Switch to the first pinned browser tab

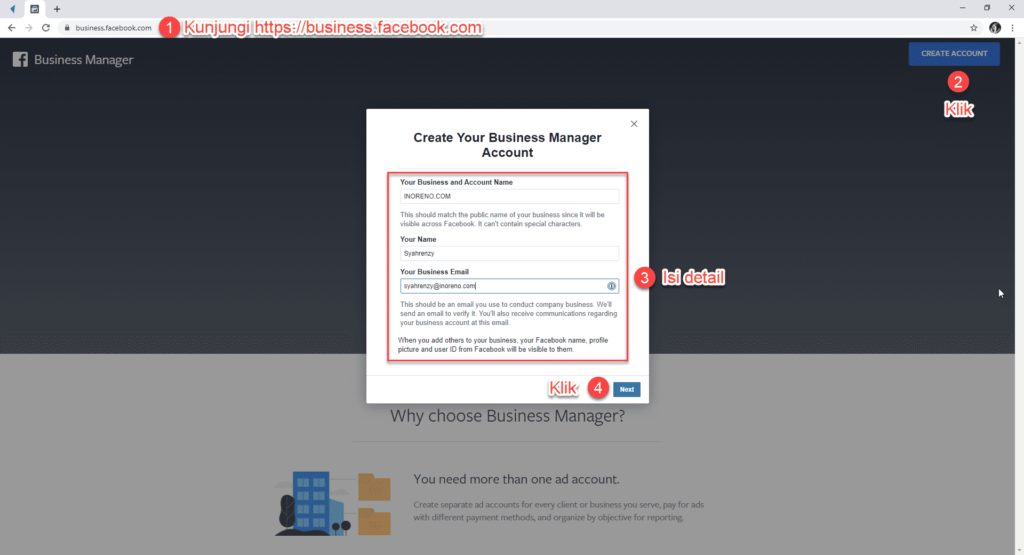click(x=11, y=9)
